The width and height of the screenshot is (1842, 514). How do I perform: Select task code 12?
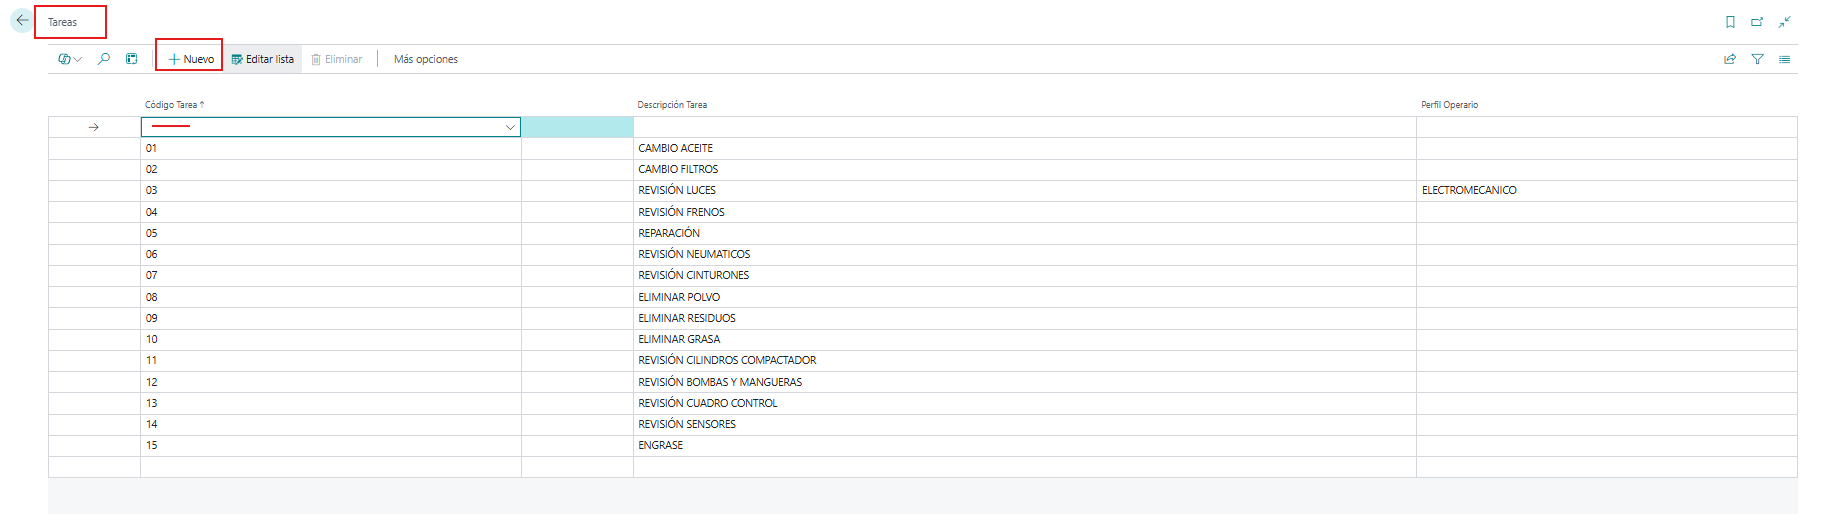331,382
